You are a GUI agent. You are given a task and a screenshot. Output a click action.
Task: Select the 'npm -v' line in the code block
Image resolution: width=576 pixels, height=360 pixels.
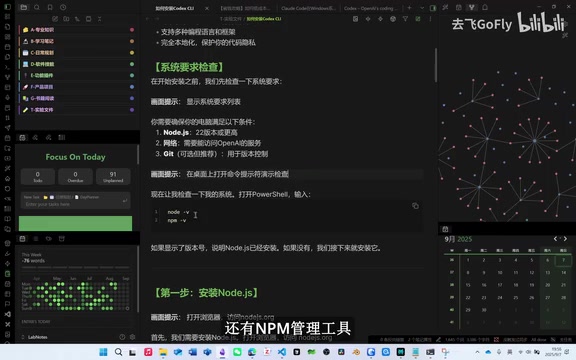(x=177, y=220)
